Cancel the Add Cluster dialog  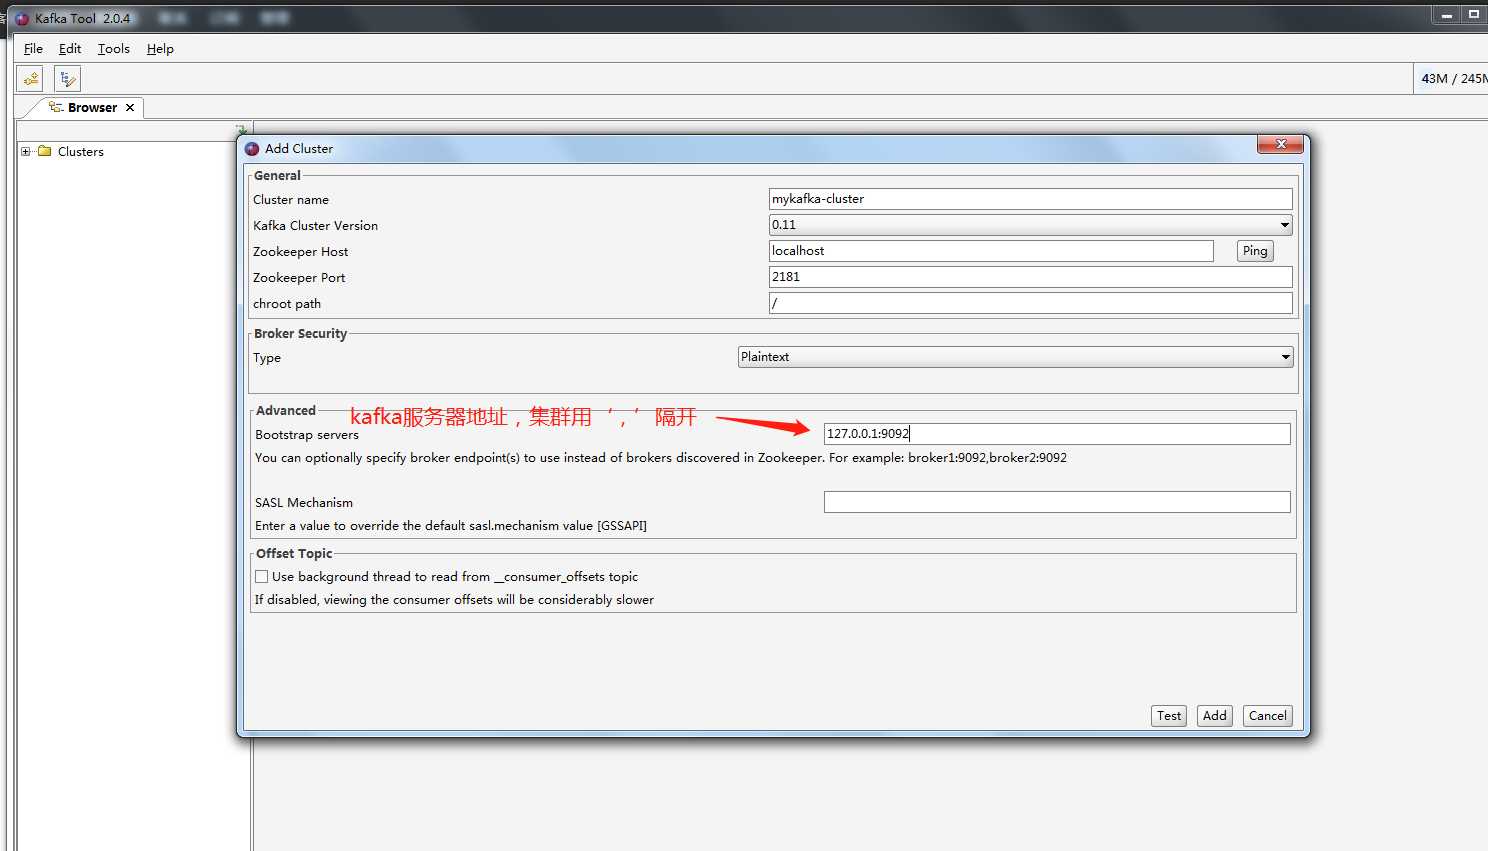(x=1268, y=716)
